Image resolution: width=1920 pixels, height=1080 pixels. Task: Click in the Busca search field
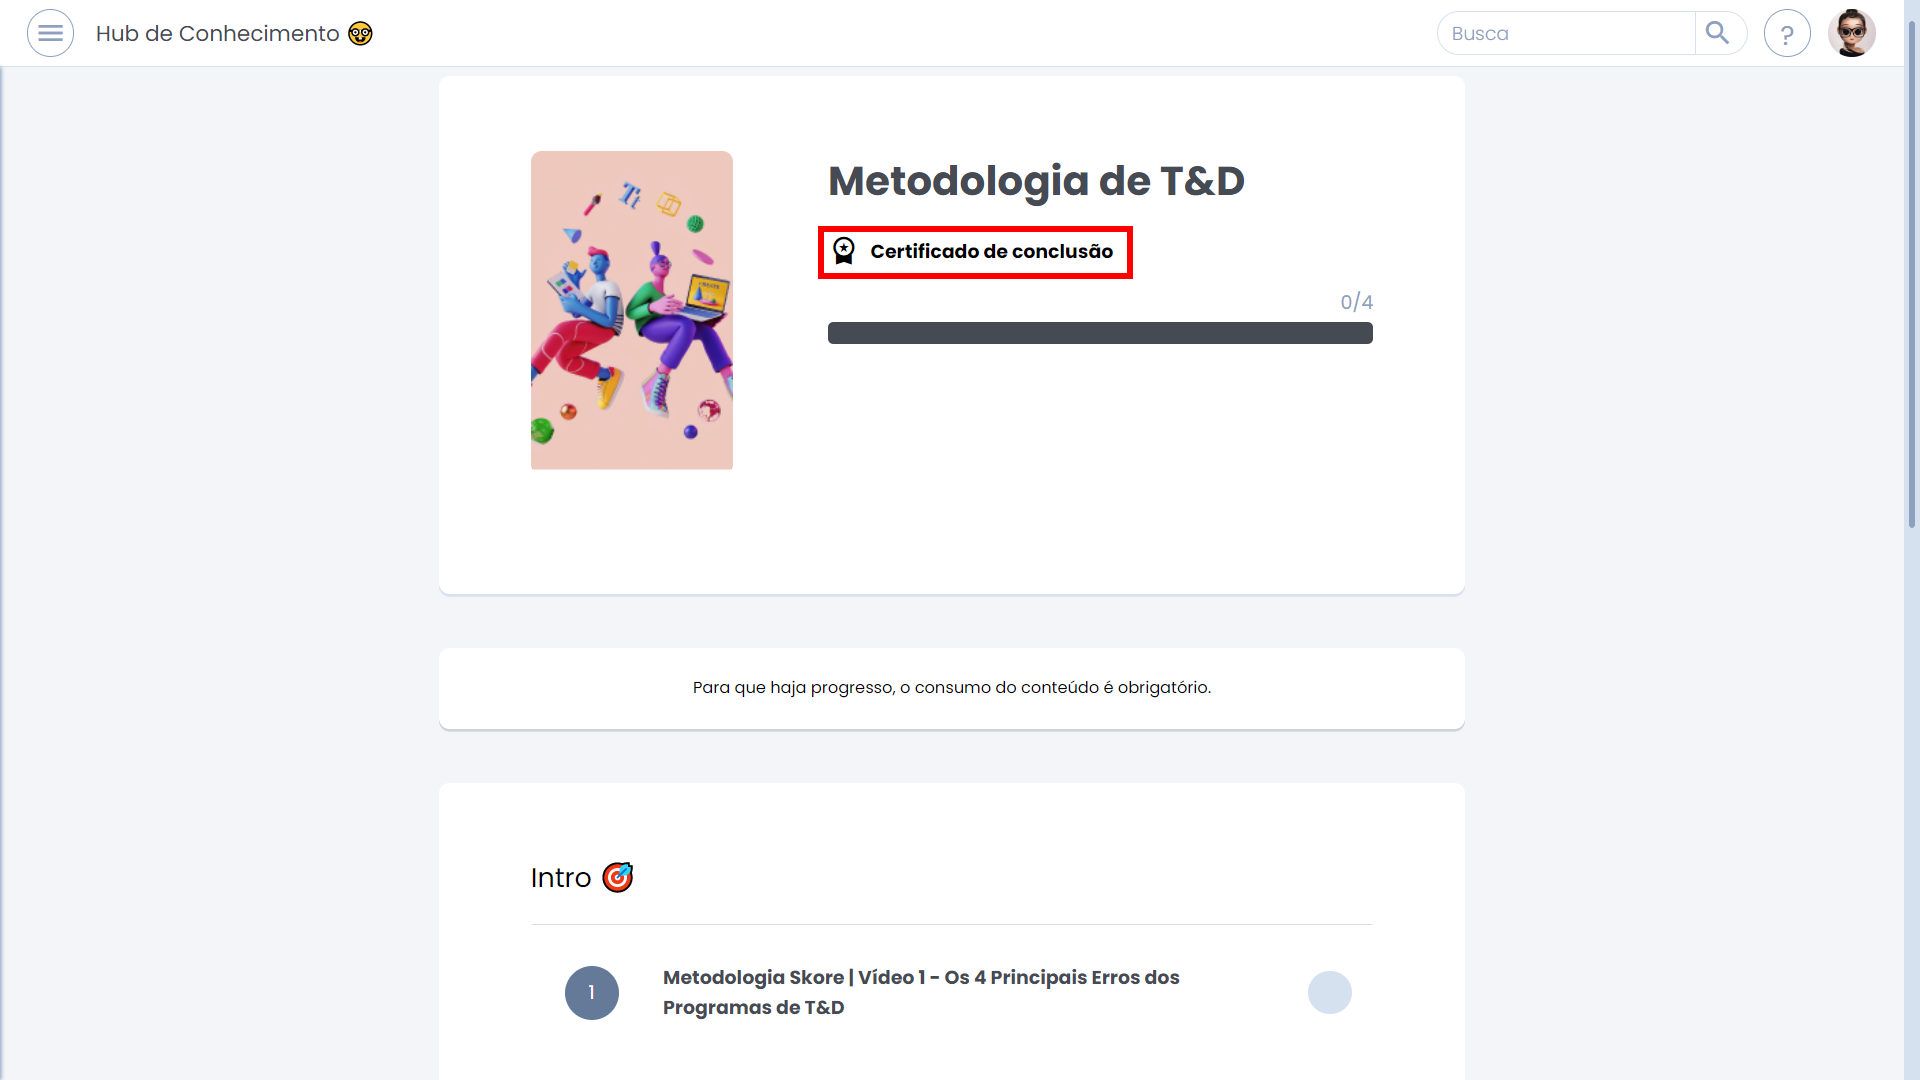point(1566,33)
